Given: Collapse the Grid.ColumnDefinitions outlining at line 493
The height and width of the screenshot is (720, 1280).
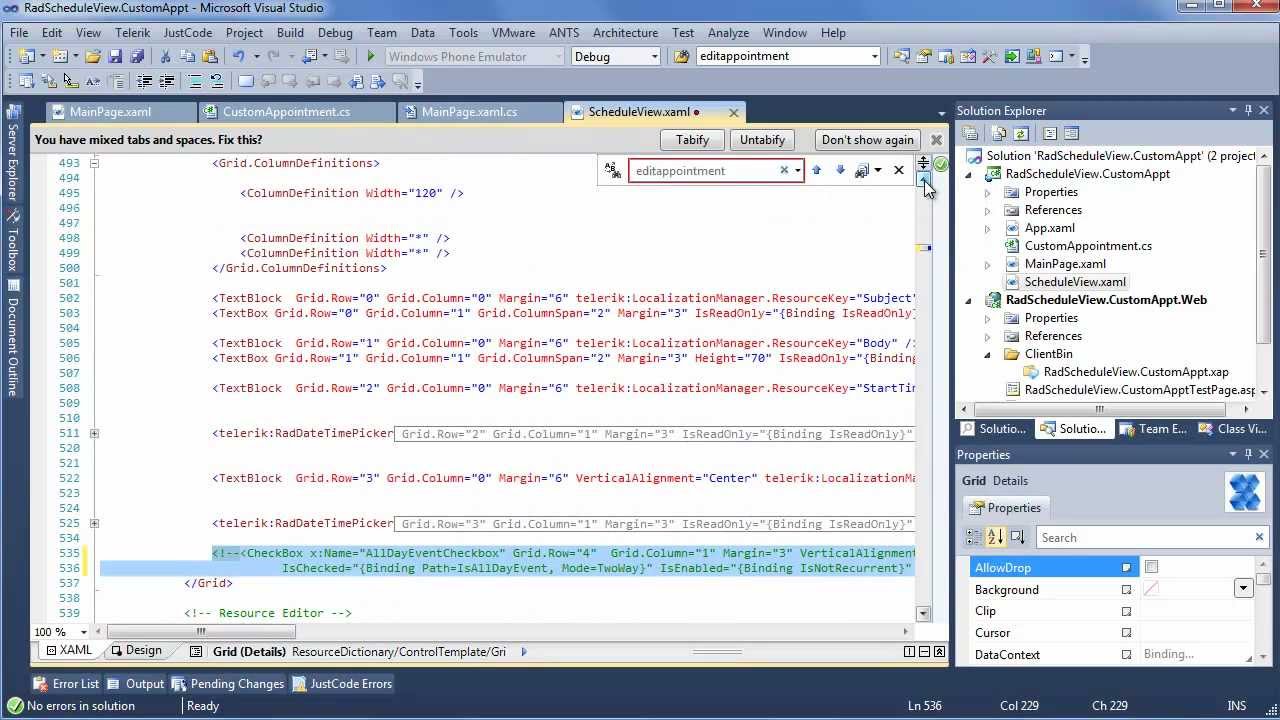Looking at the screenshot, I should coord(94,163).
